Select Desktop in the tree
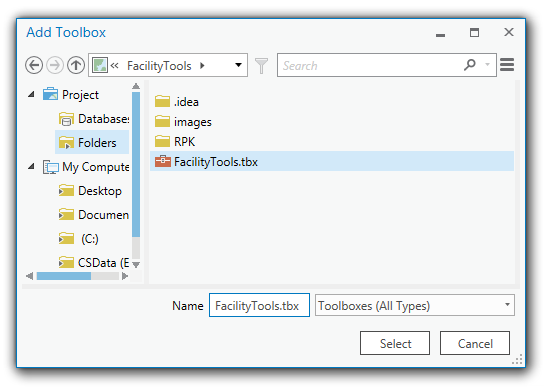 point(100,191)
